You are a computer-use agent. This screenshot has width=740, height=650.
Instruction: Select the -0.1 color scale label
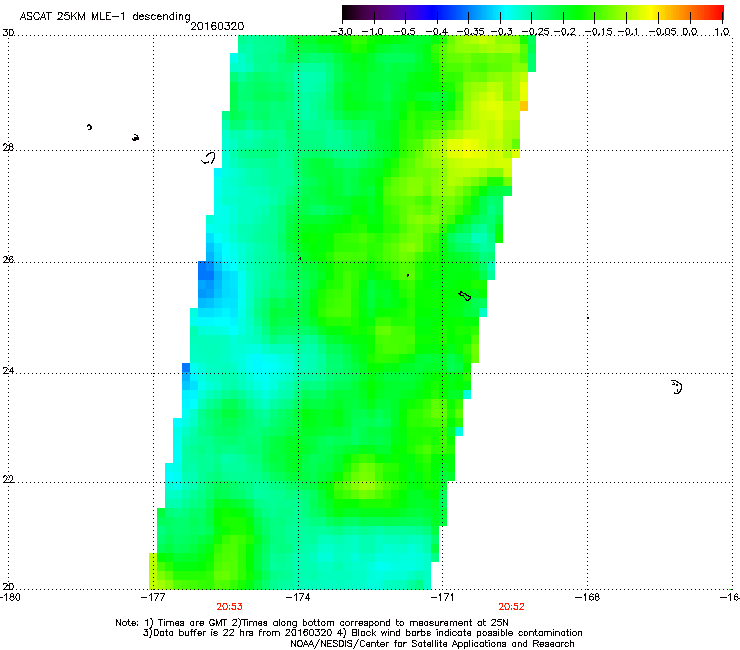pos(628,32)
